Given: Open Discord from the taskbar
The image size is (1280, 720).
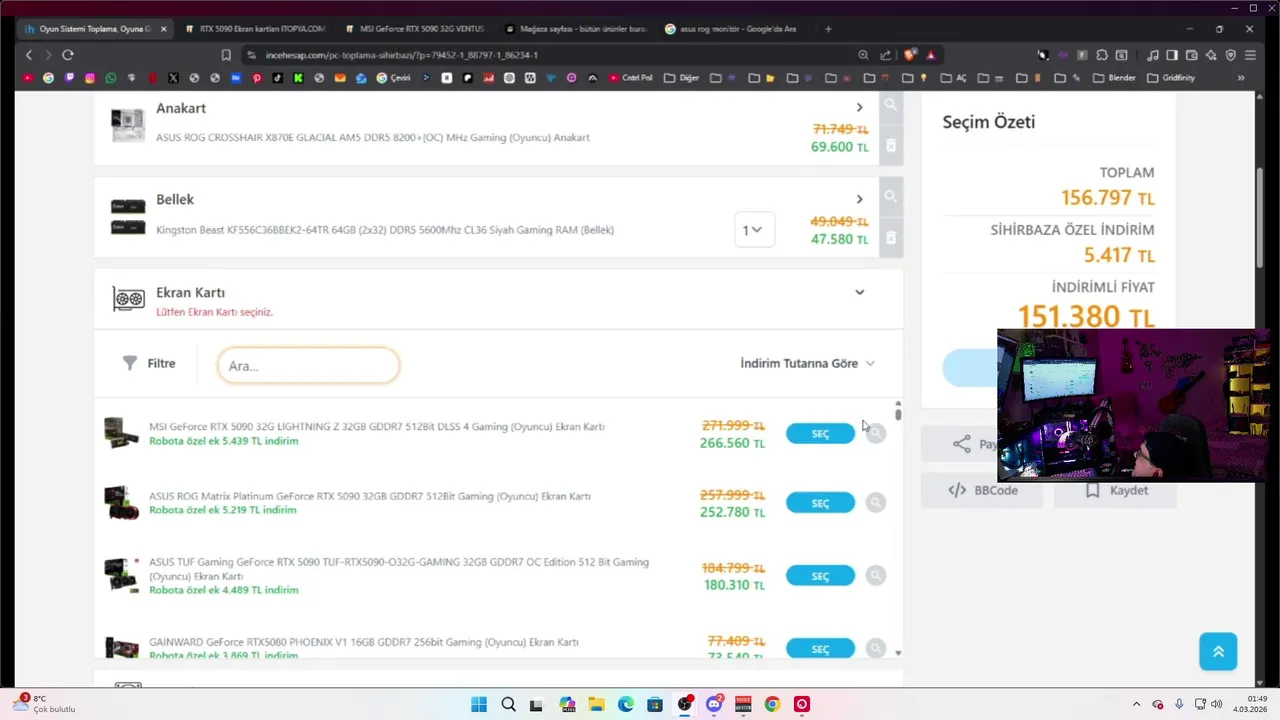Looking at the screenshot, I should point(714,704).
